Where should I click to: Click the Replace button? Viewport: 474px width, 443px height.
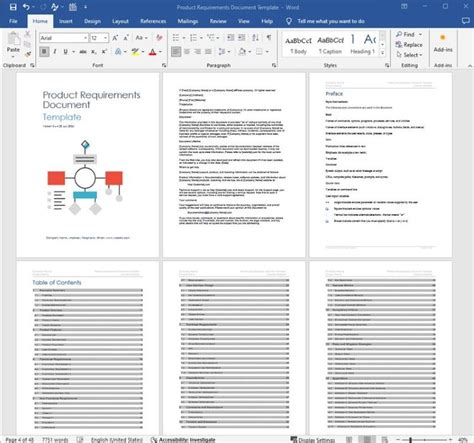tap(409, 45)
